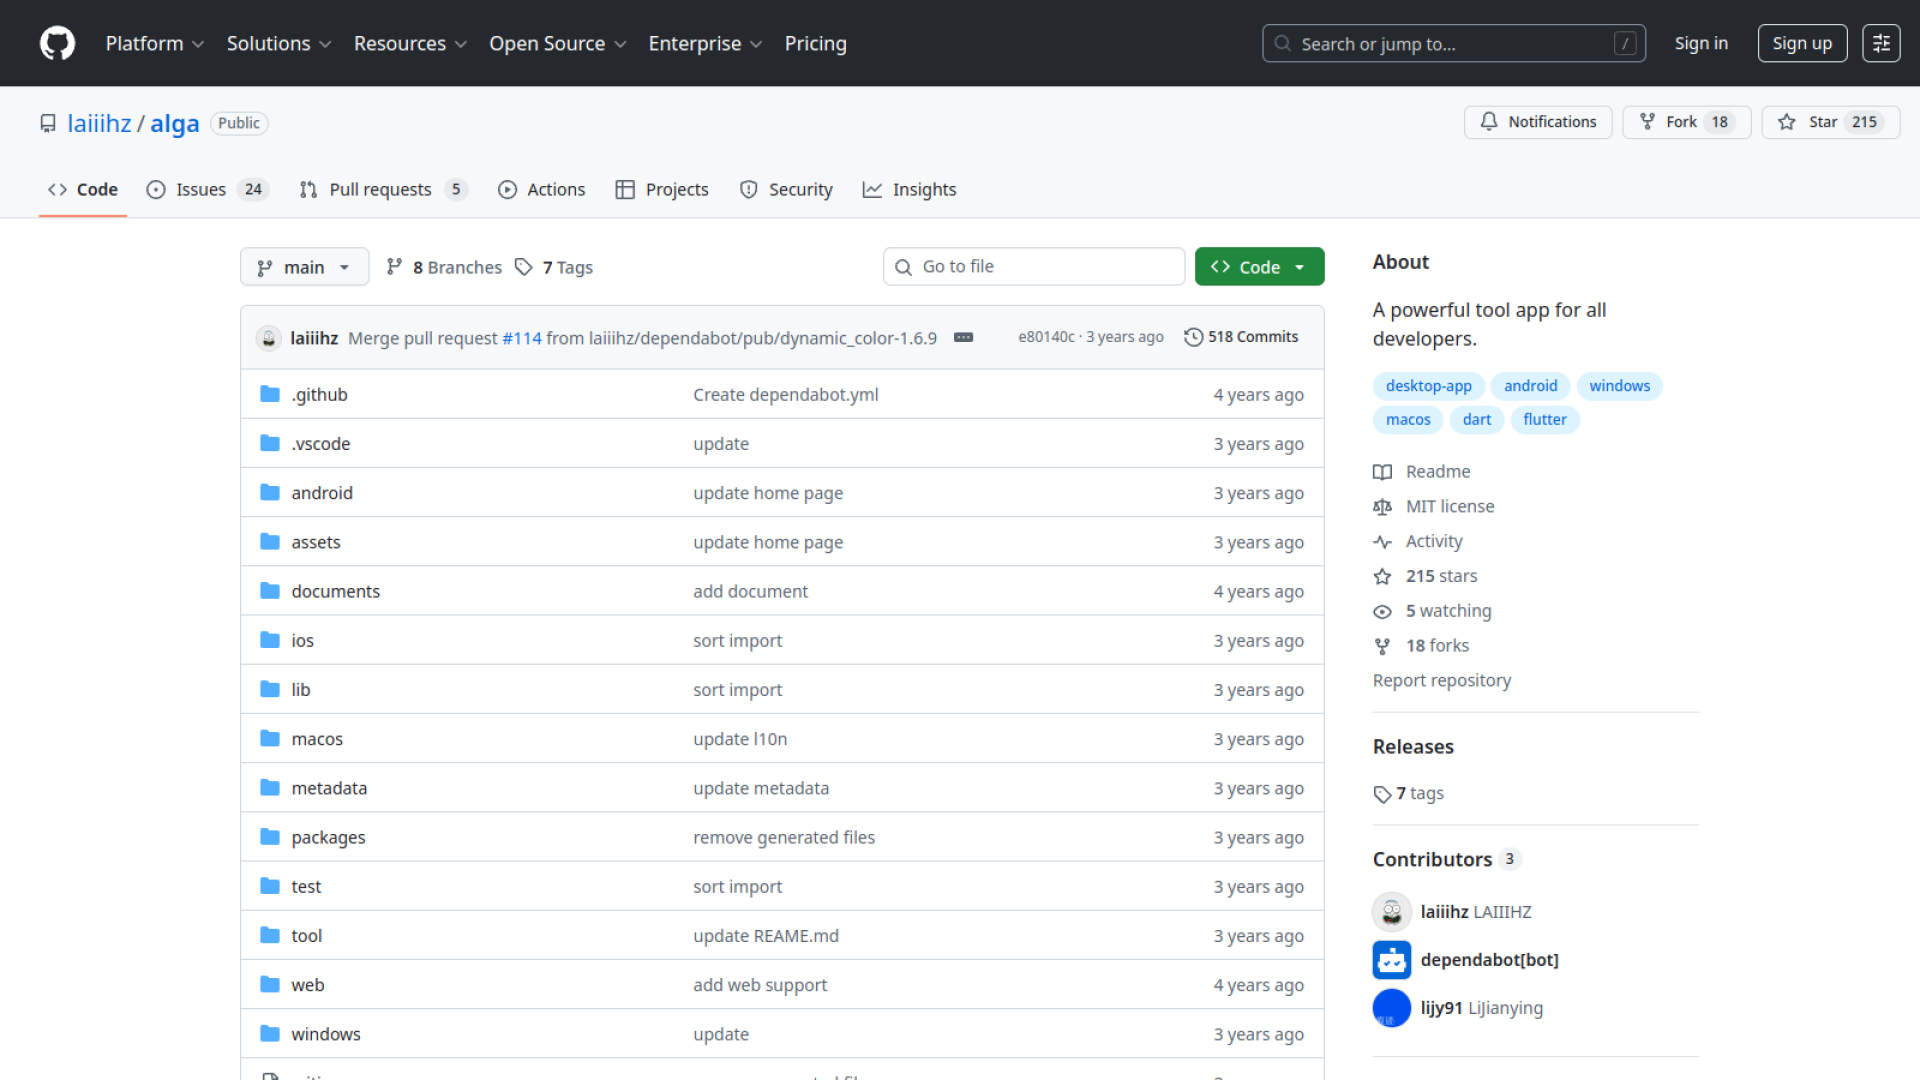Open pull request #114 link
This screenshot has height=1080, width=1920.
(522, 338)
